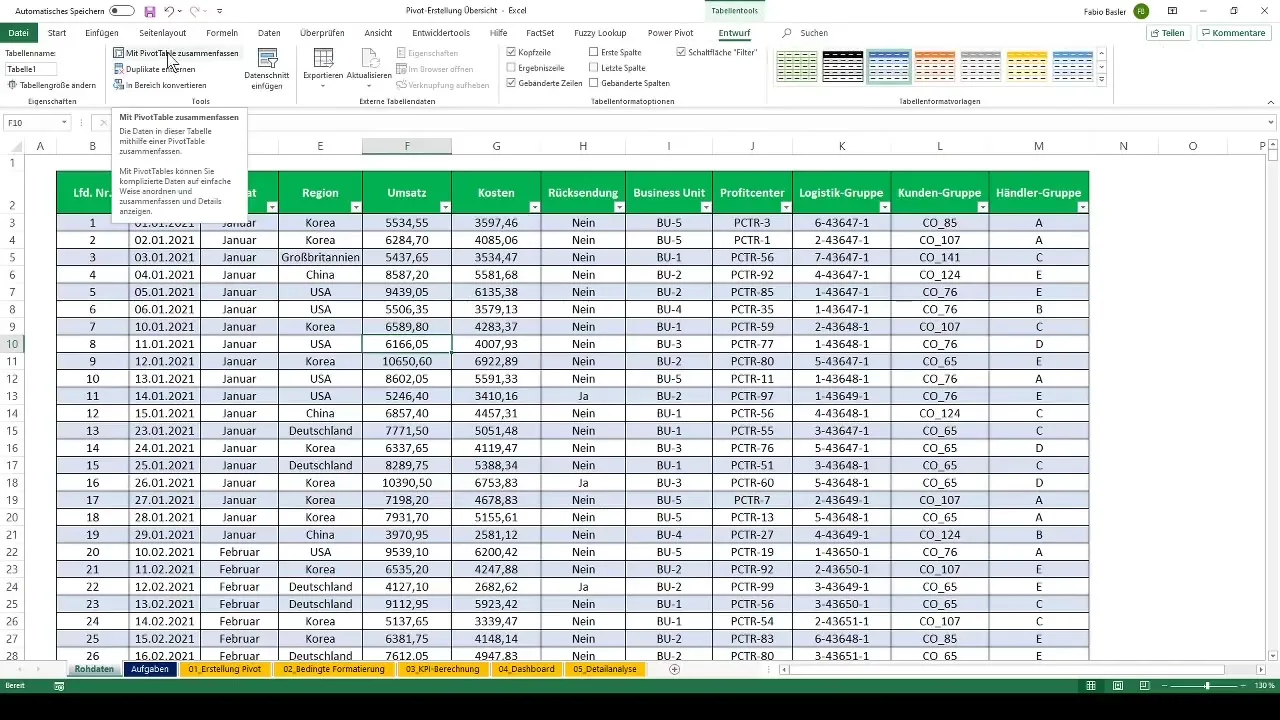Click the Undo arrow icon
Image resolution: width=1280 pixels, height=720 pixels.
pos(169,11)
